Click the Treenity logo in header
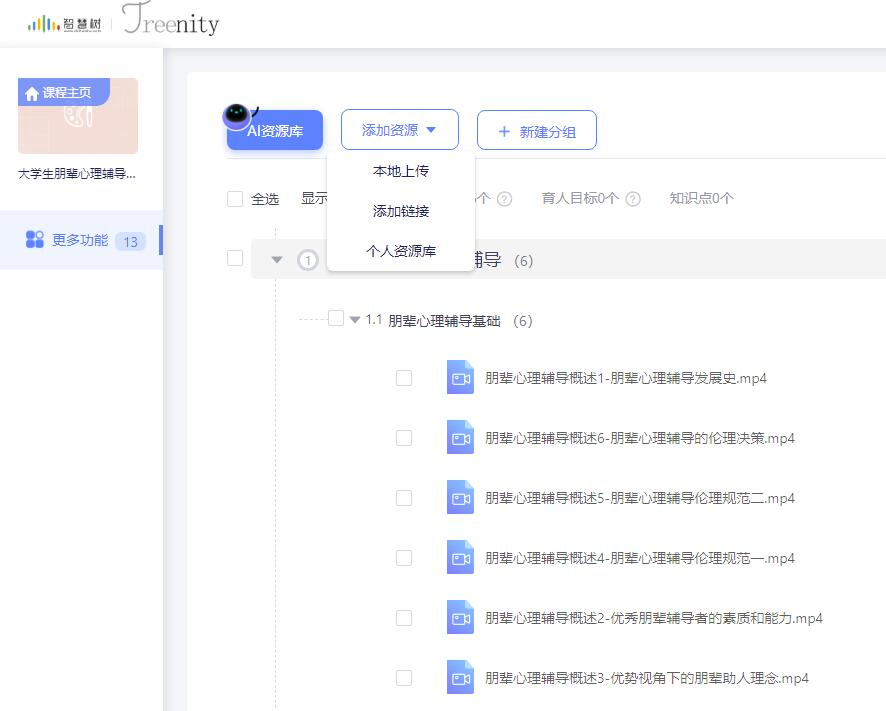 coord(171,23)
